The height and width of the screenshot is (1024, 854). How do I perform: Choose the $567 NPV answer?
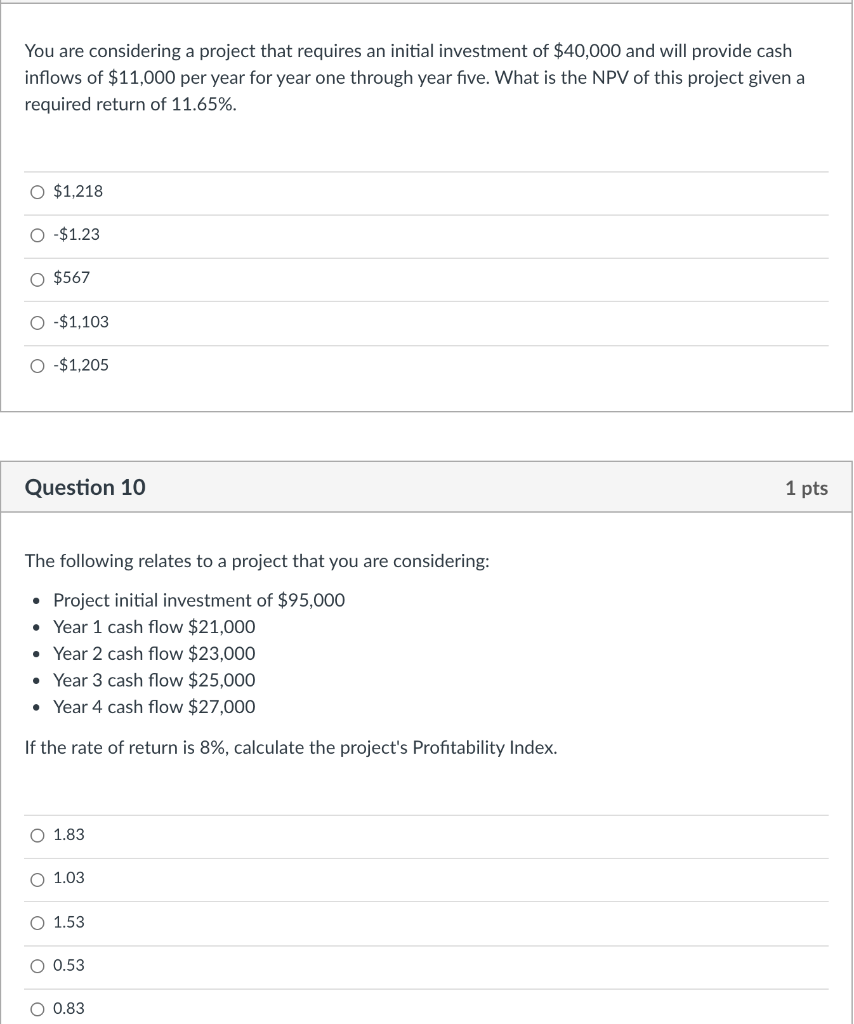coord(36,279)
